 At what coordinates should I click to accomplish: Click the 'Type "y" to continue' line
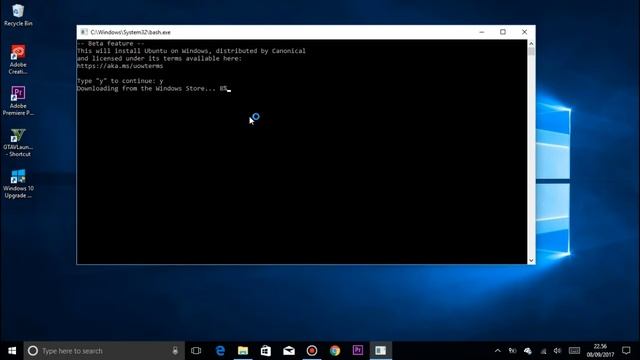(x=120, y=81)
